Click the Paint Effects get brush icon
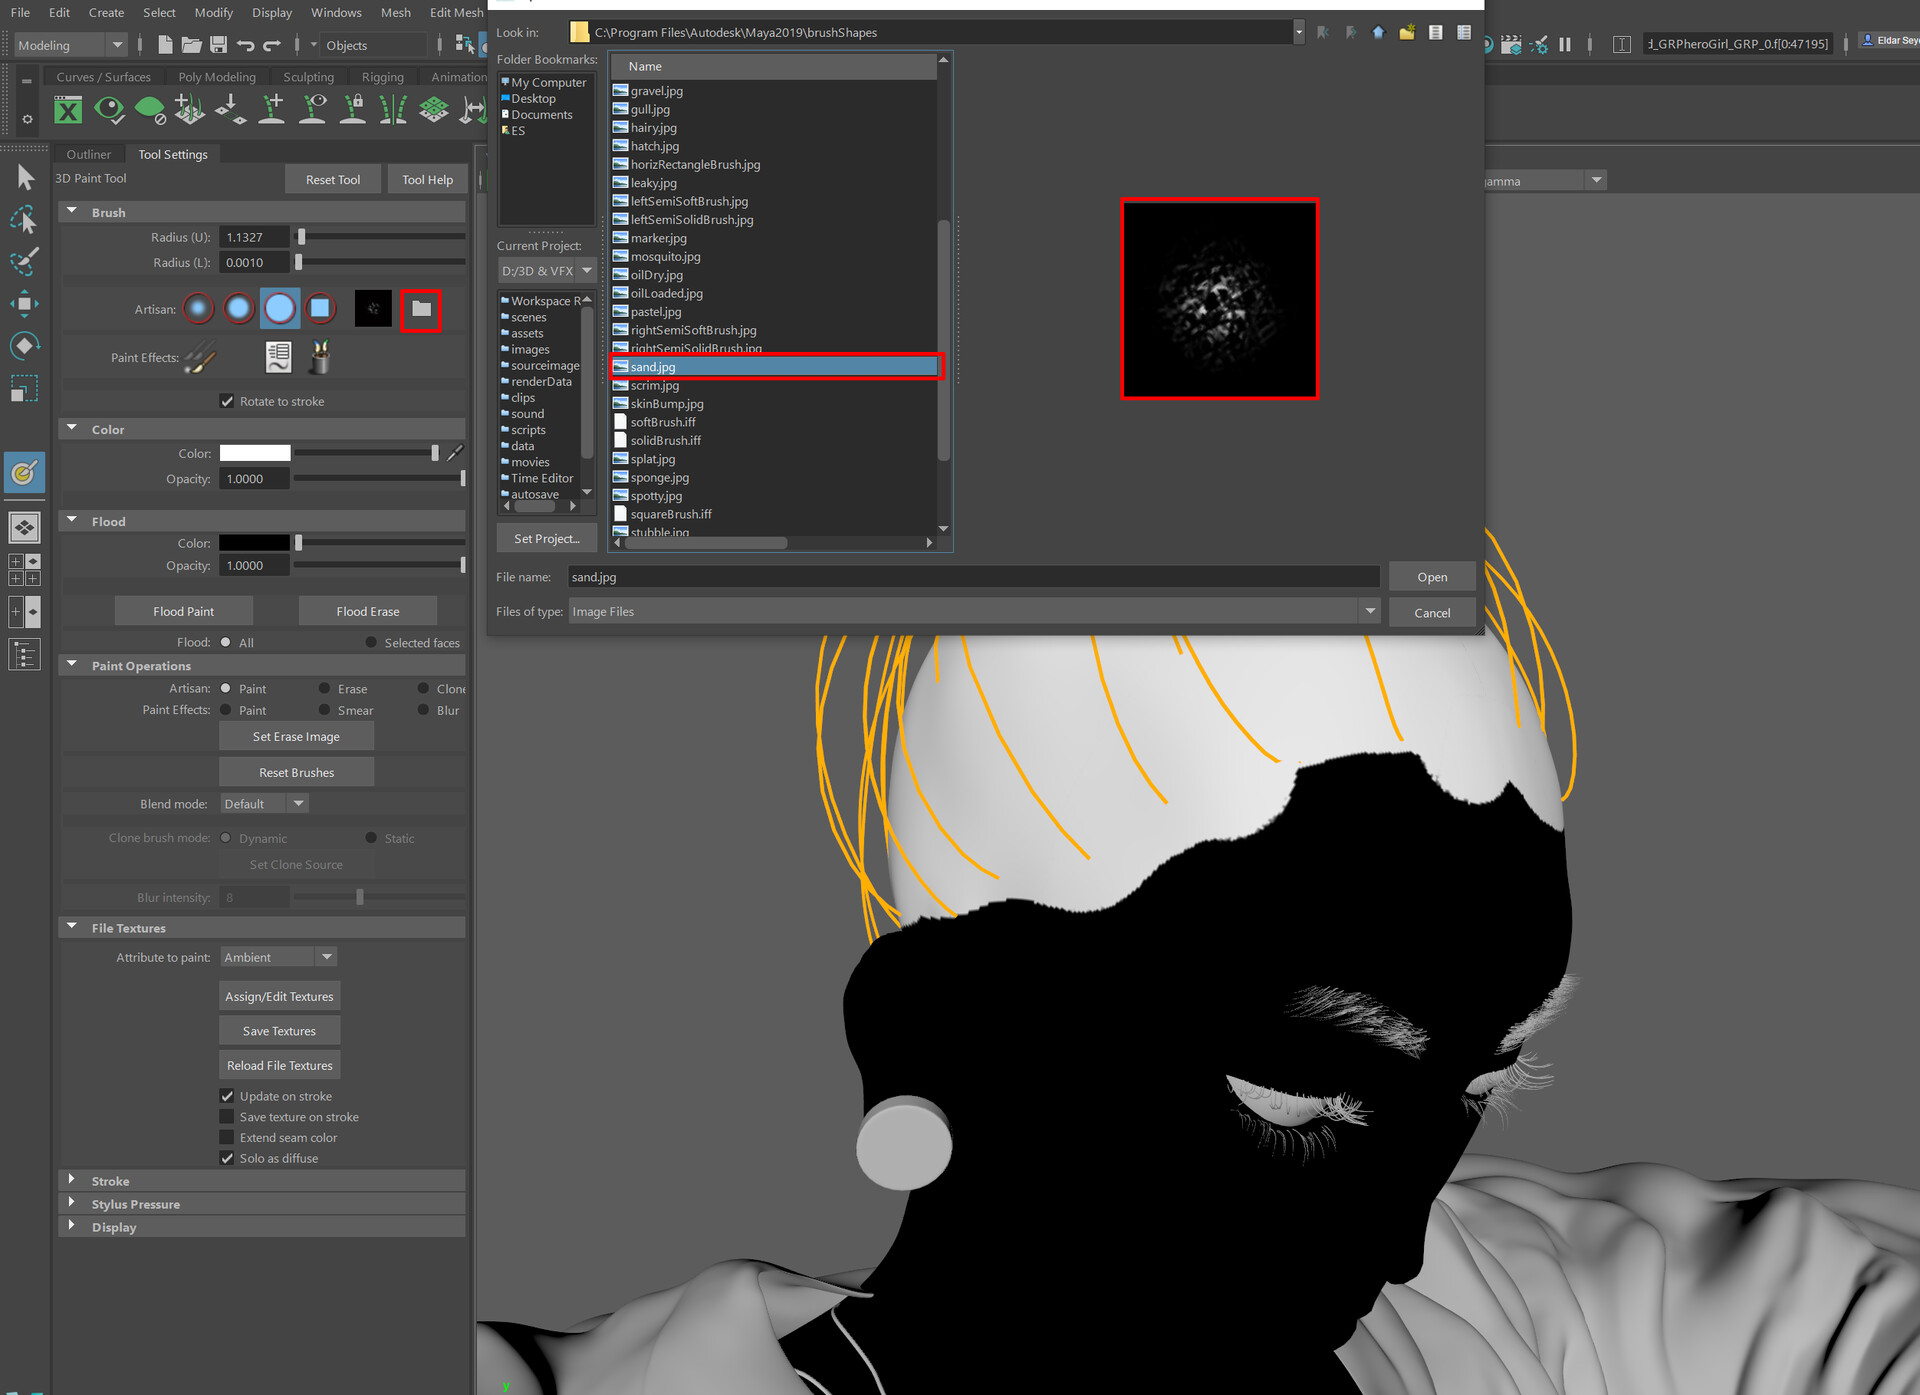The image size is (1920, 1395). (320, 357)
